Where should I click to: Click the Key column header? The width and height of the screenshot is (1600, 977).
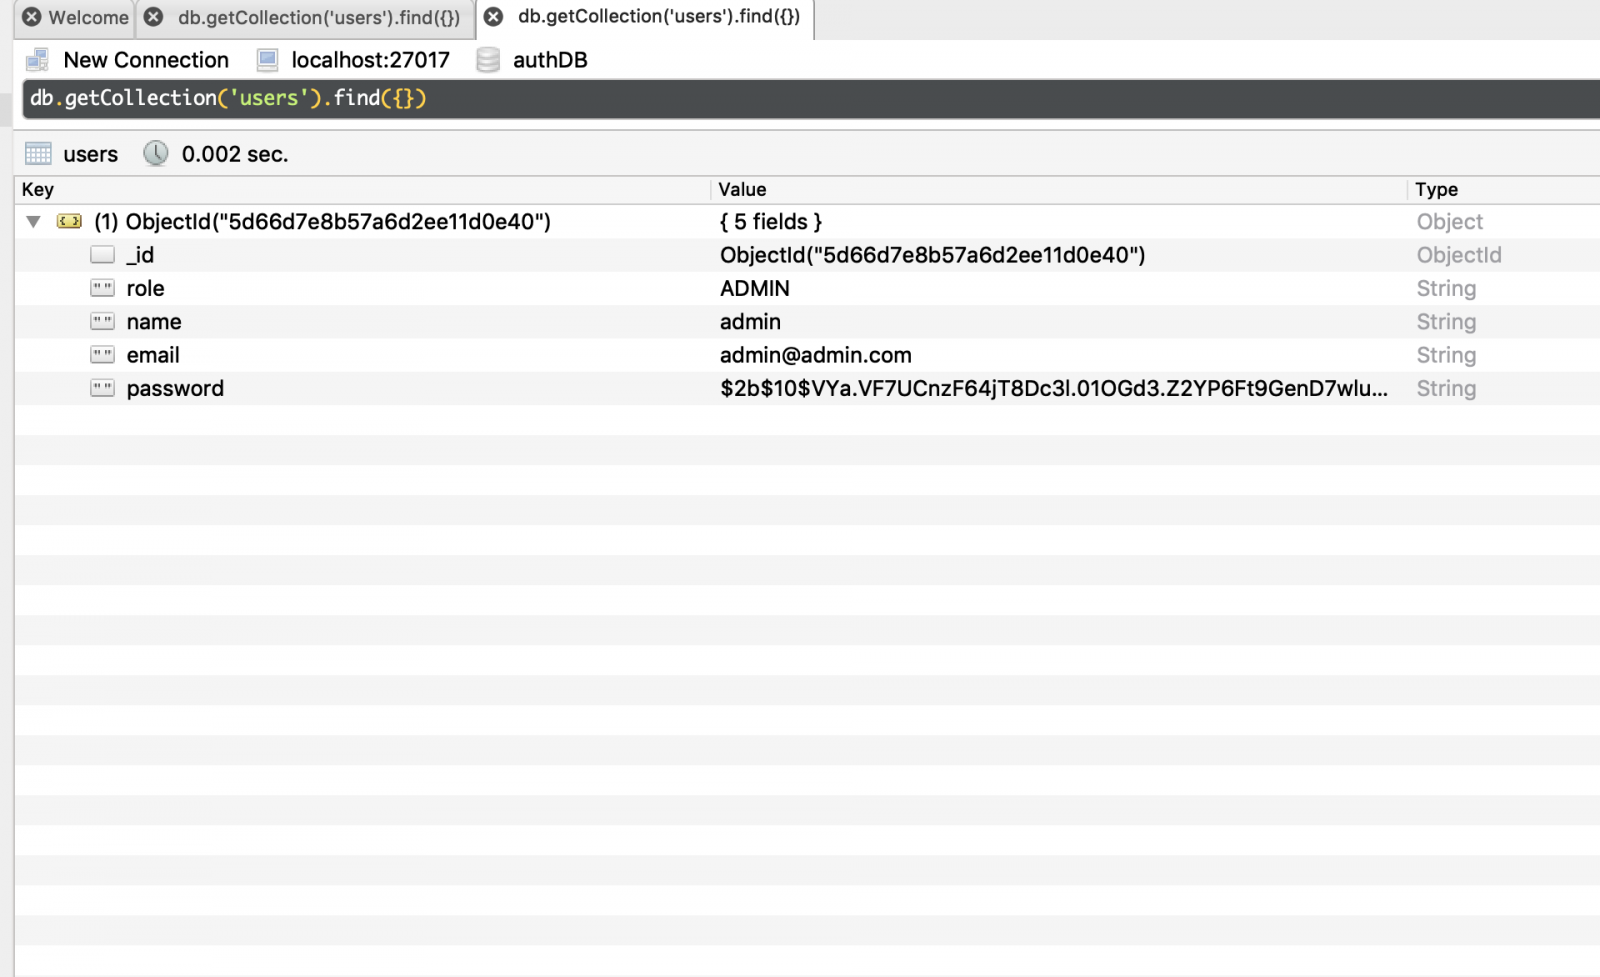click(x=36, y=189)
